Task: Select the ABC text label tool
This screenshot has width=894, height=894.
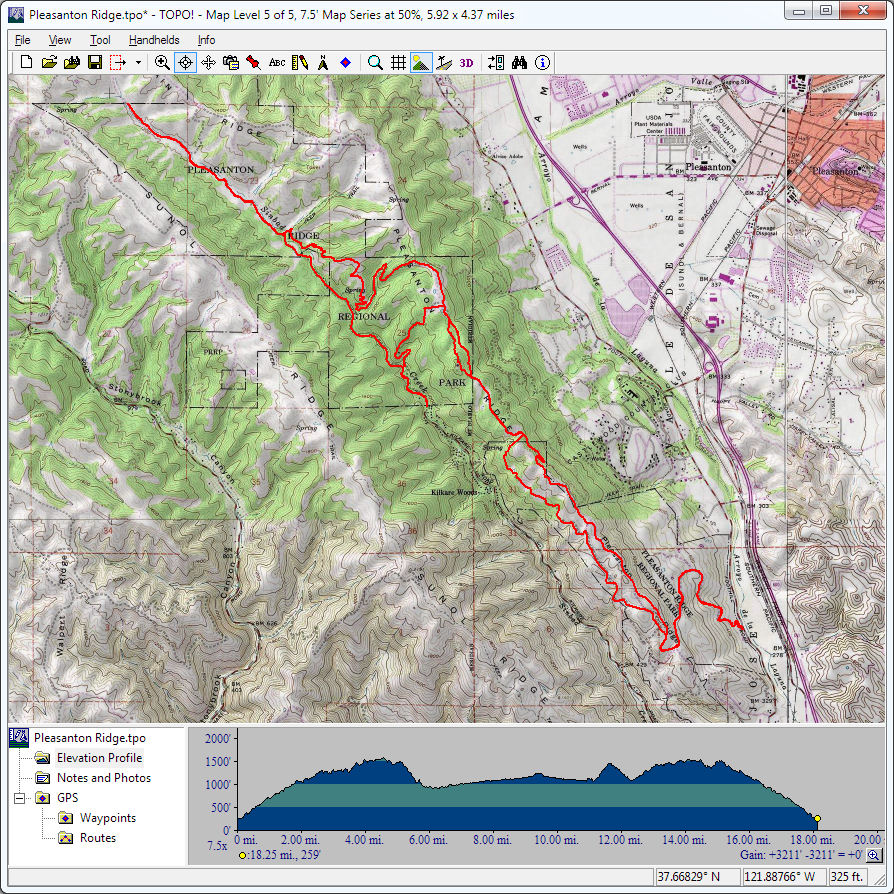Action: pyautogui.click(x=277, y=62)
